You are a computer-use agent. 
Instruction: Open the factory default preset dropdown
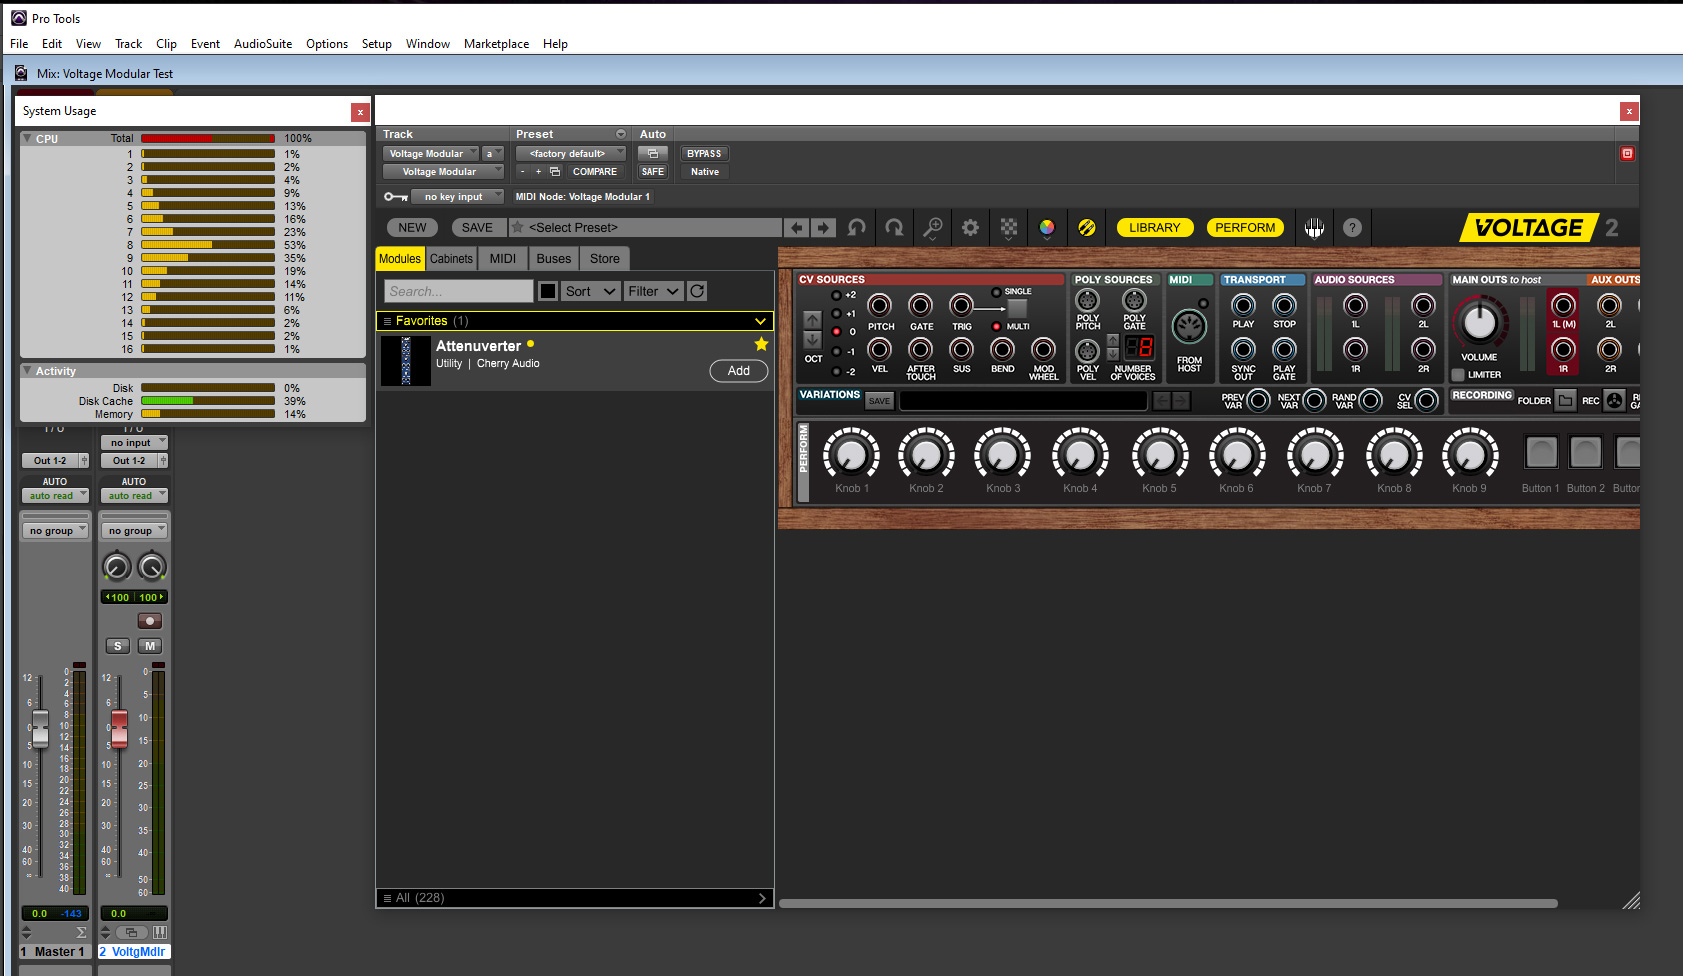571,154
